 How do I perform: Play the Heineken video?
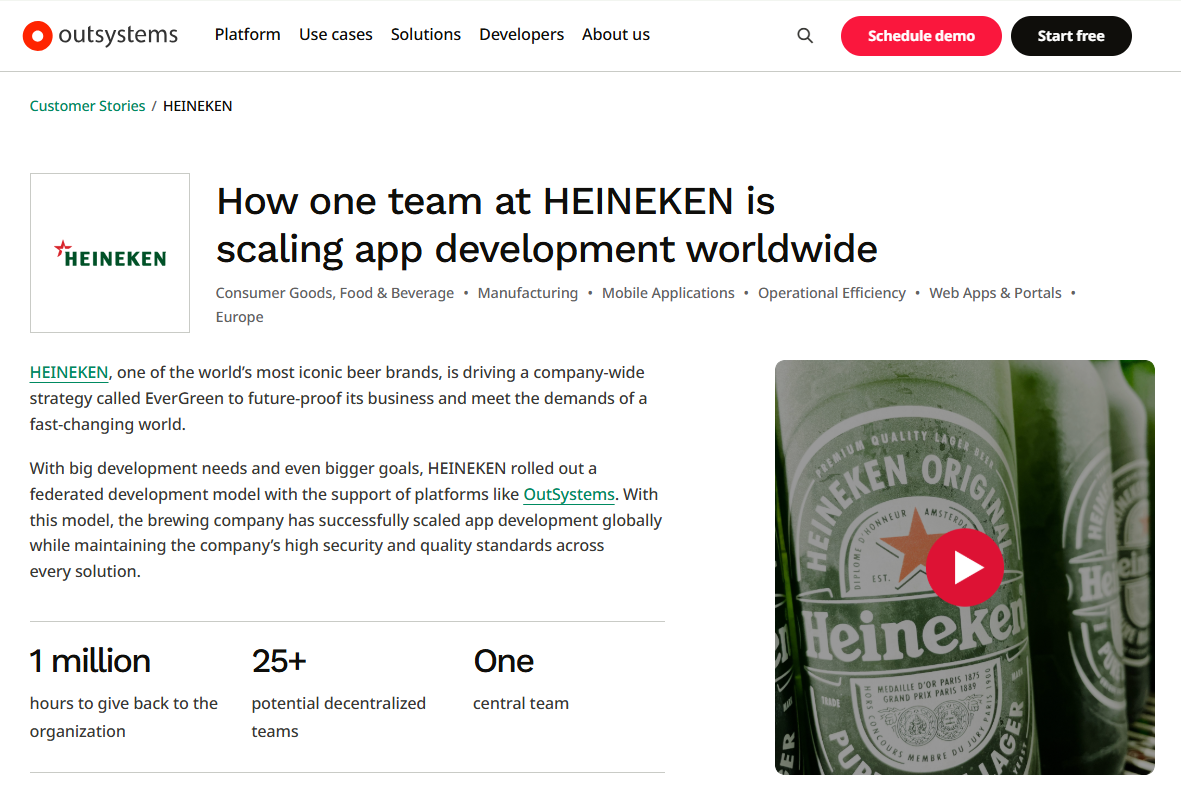(x=964, y=567)
